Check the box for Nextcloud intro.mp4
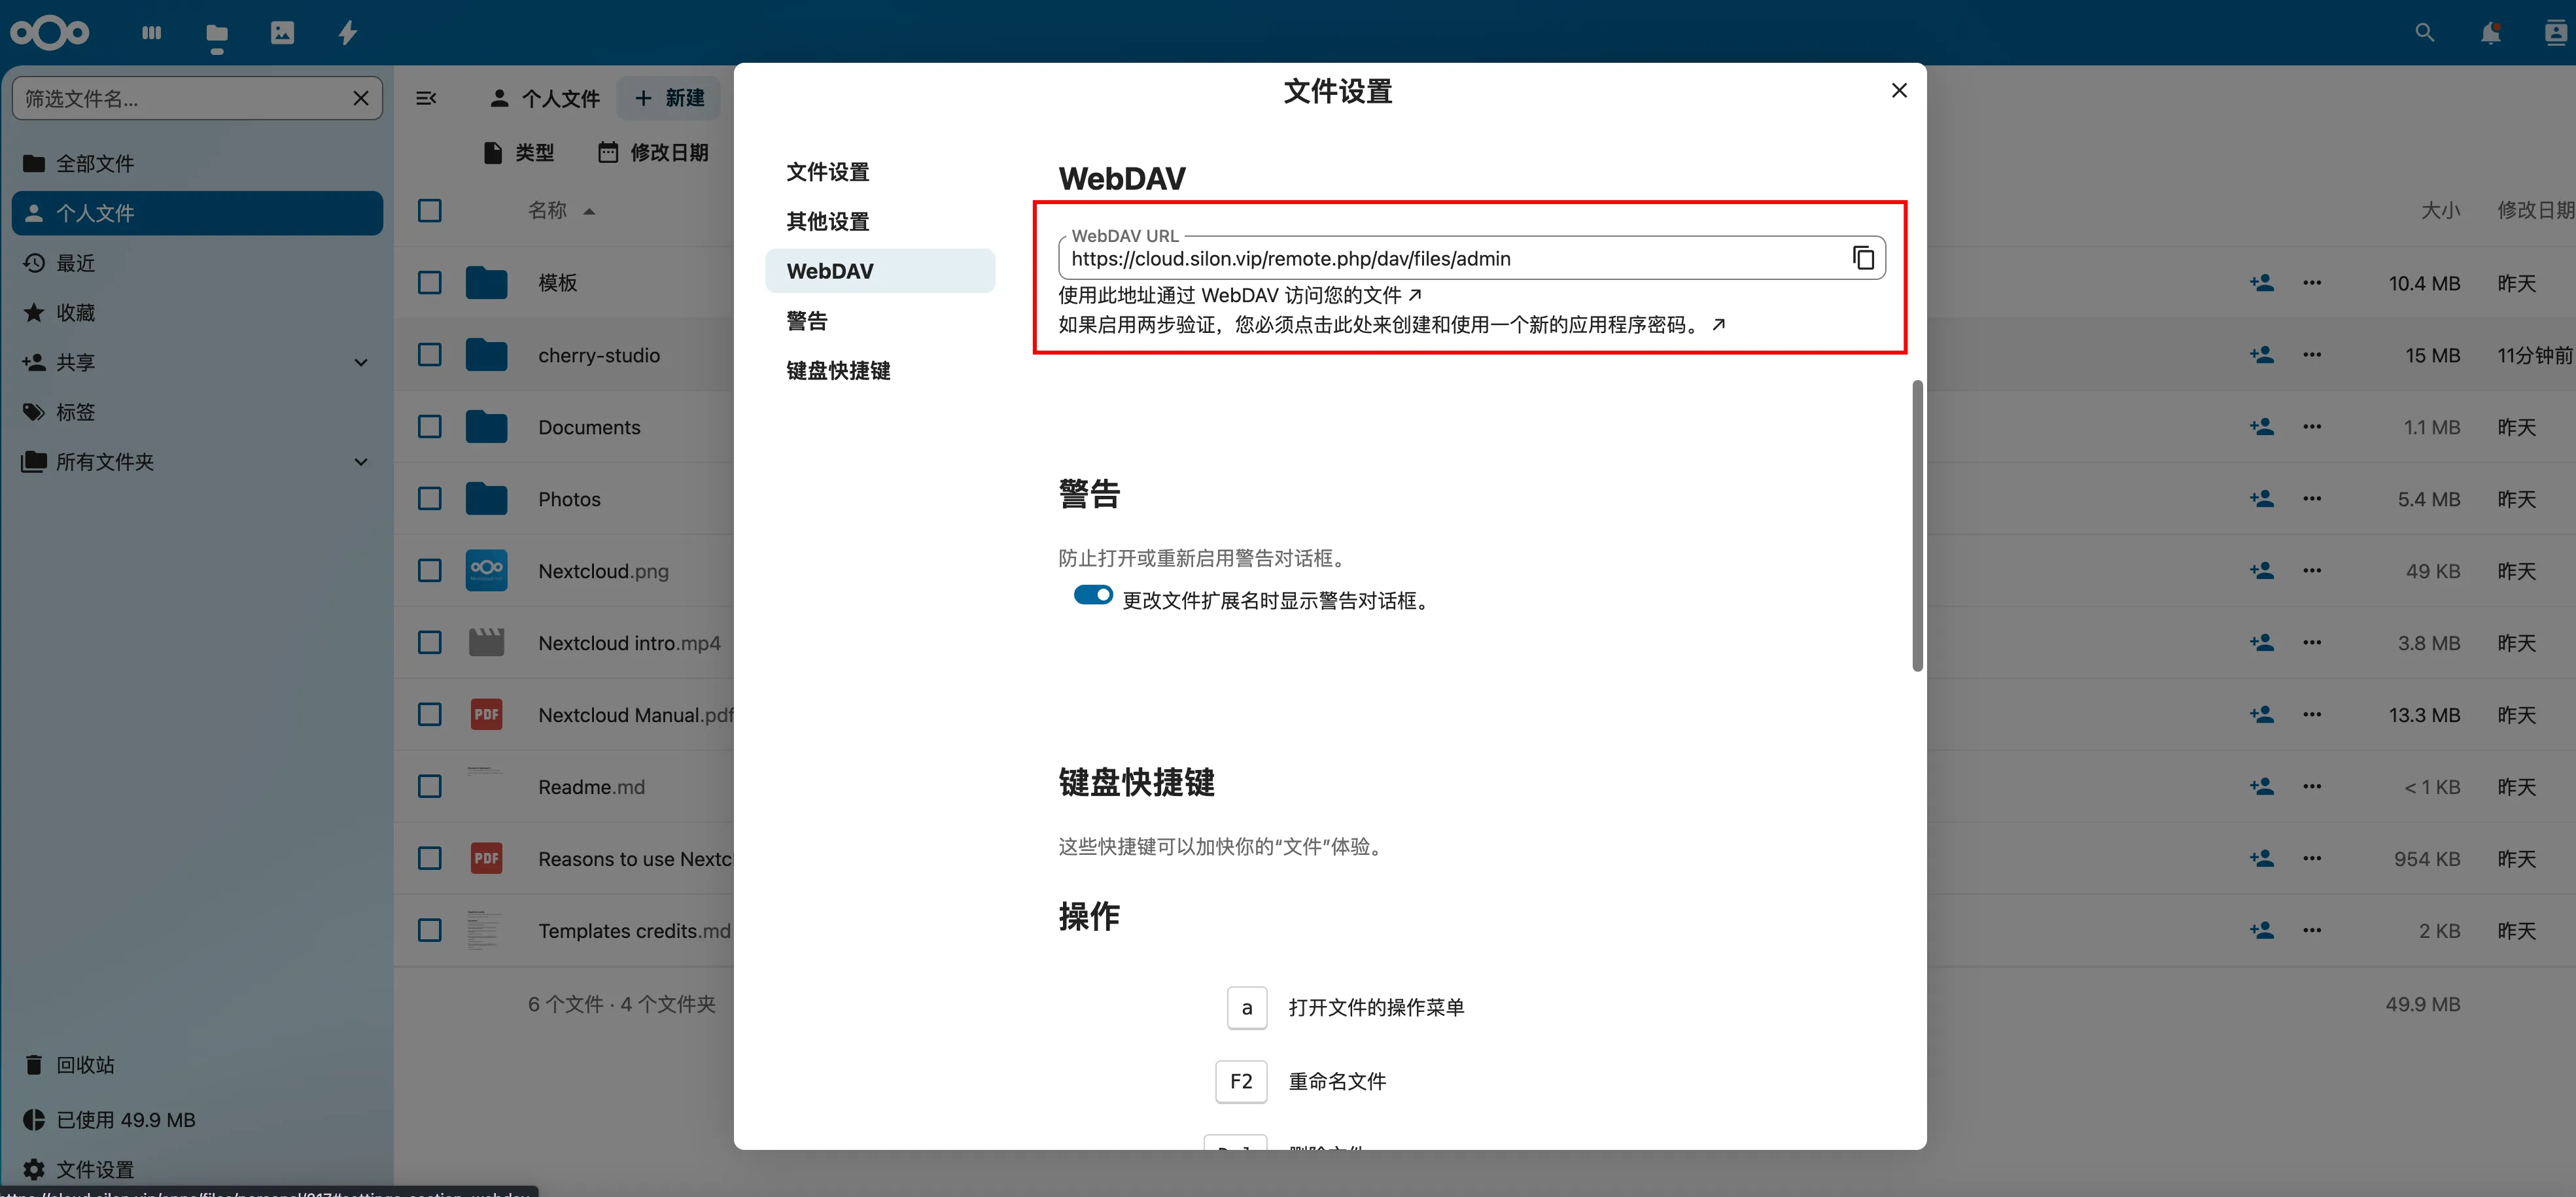 430,643
